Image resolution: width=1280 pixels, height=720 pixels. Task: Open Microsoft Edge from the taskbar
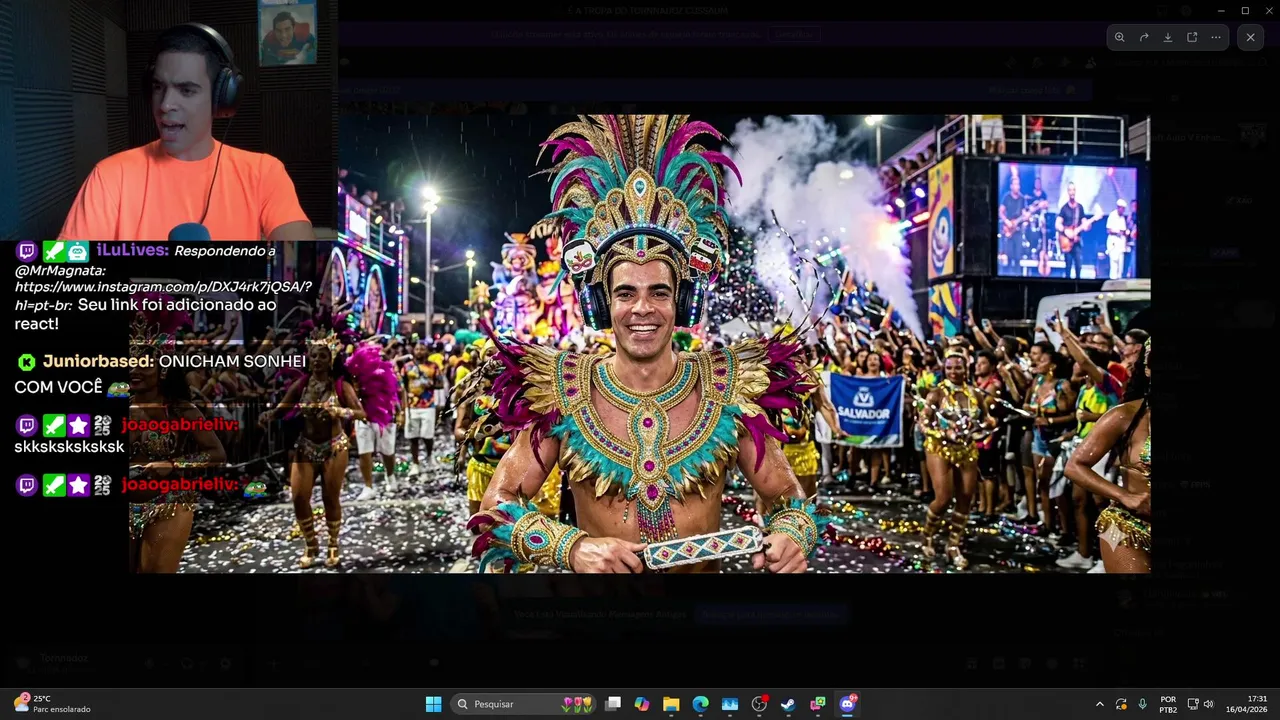(701, 704)
